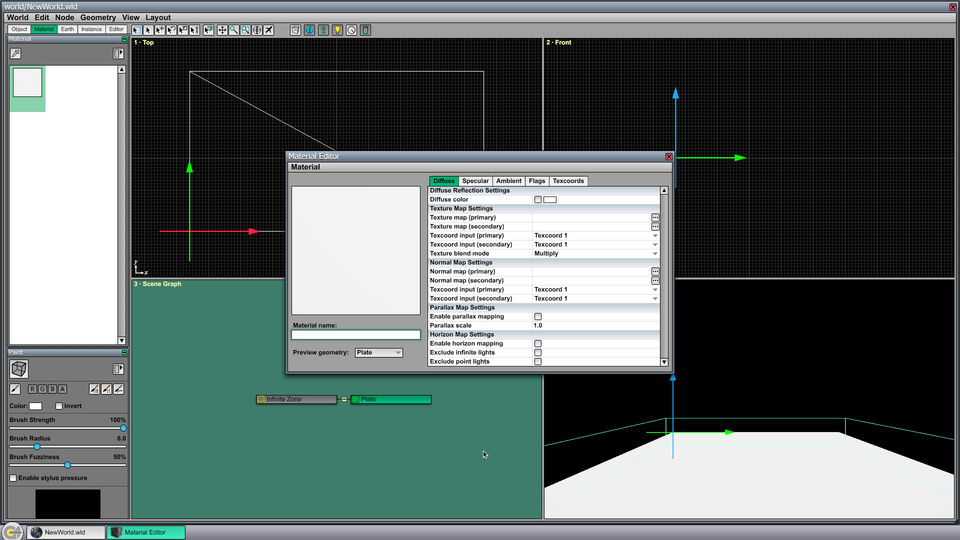
Task: Click the paint brush tool icon
Action: pyautogui.click(x=15, y=389)
